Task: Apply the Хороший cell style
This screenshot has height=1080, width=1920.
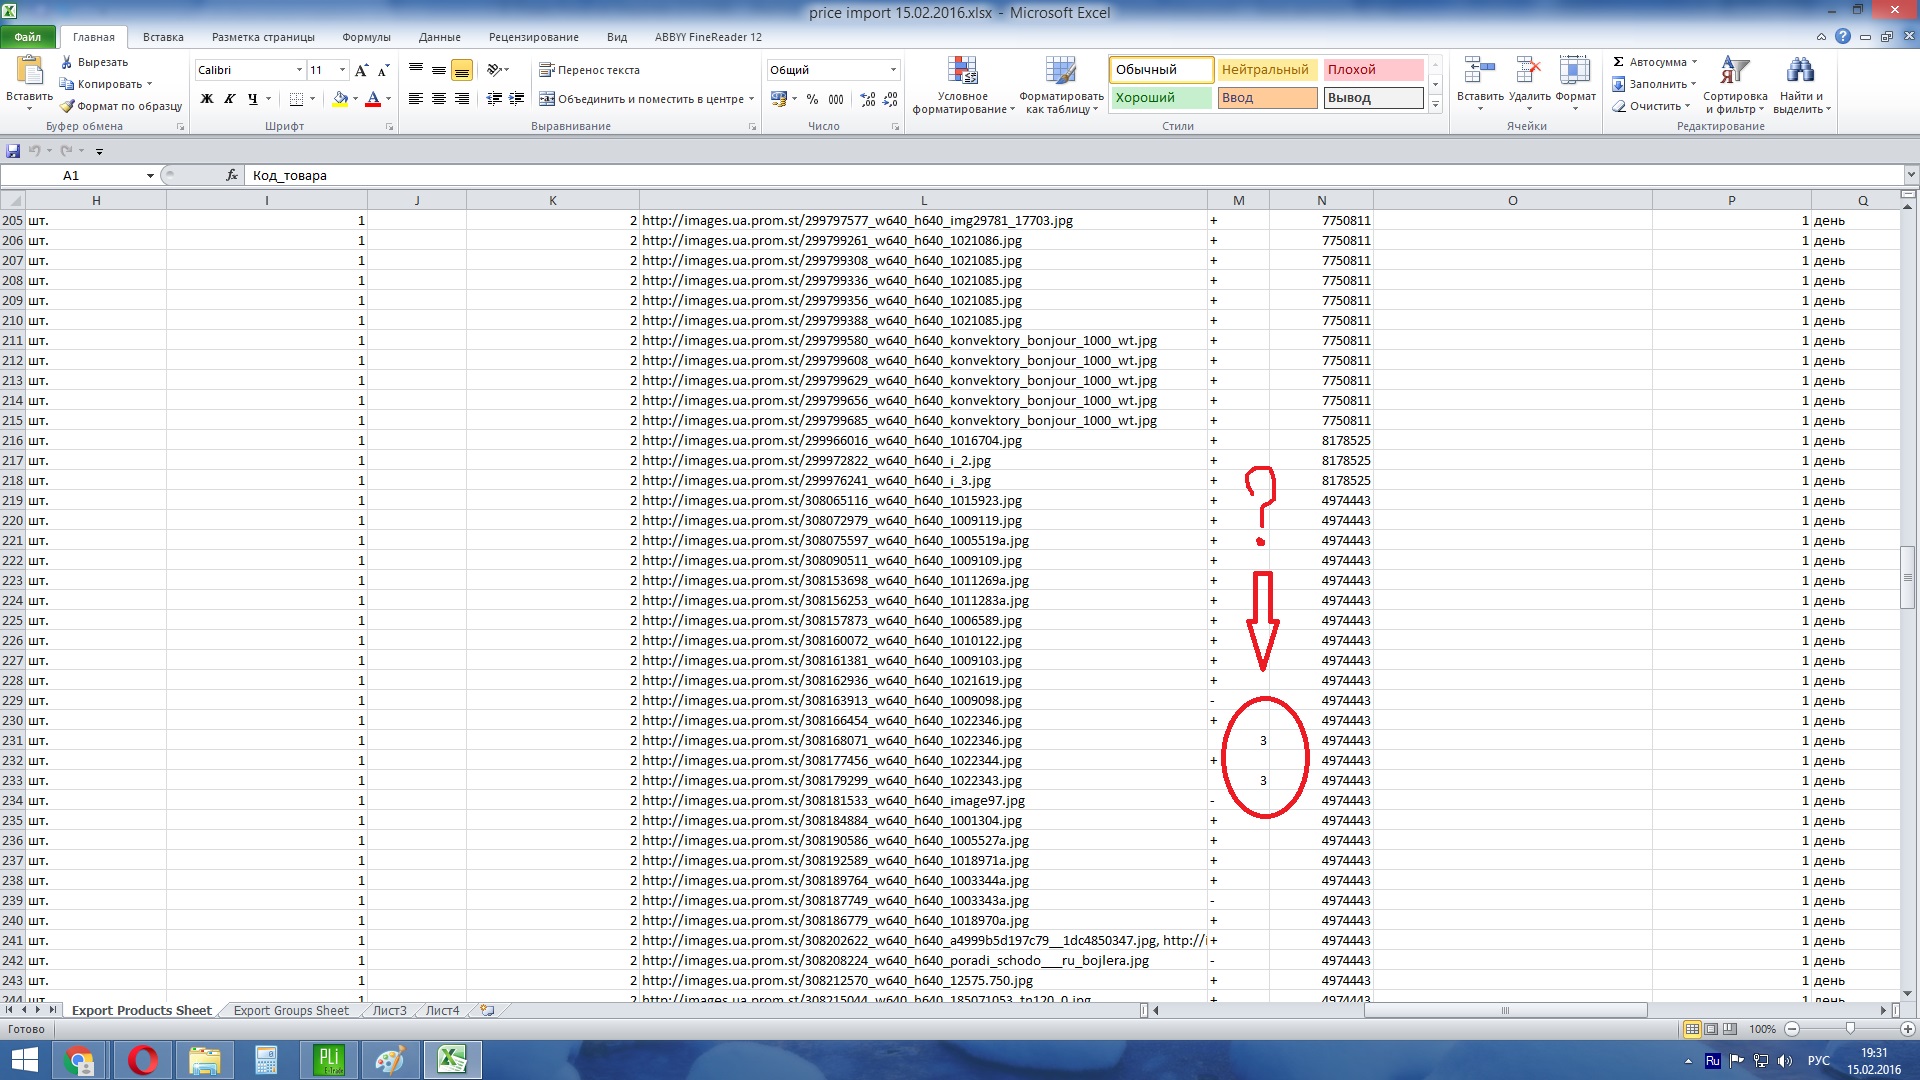Action: tap(1160, 98)
